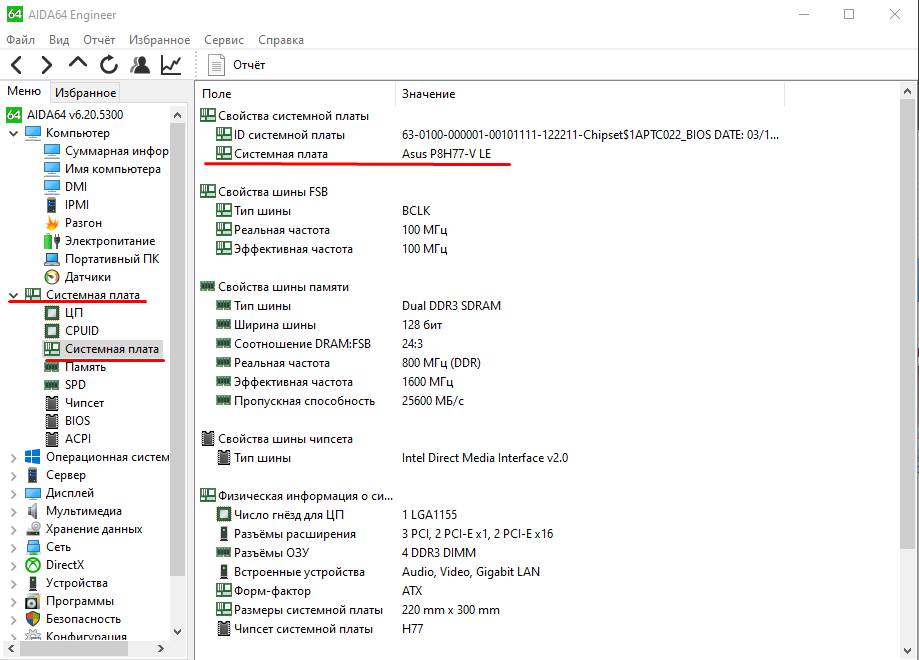Switch to the Меню tab
Viewport: 919px width, 660px height.
tap(24, 91)
